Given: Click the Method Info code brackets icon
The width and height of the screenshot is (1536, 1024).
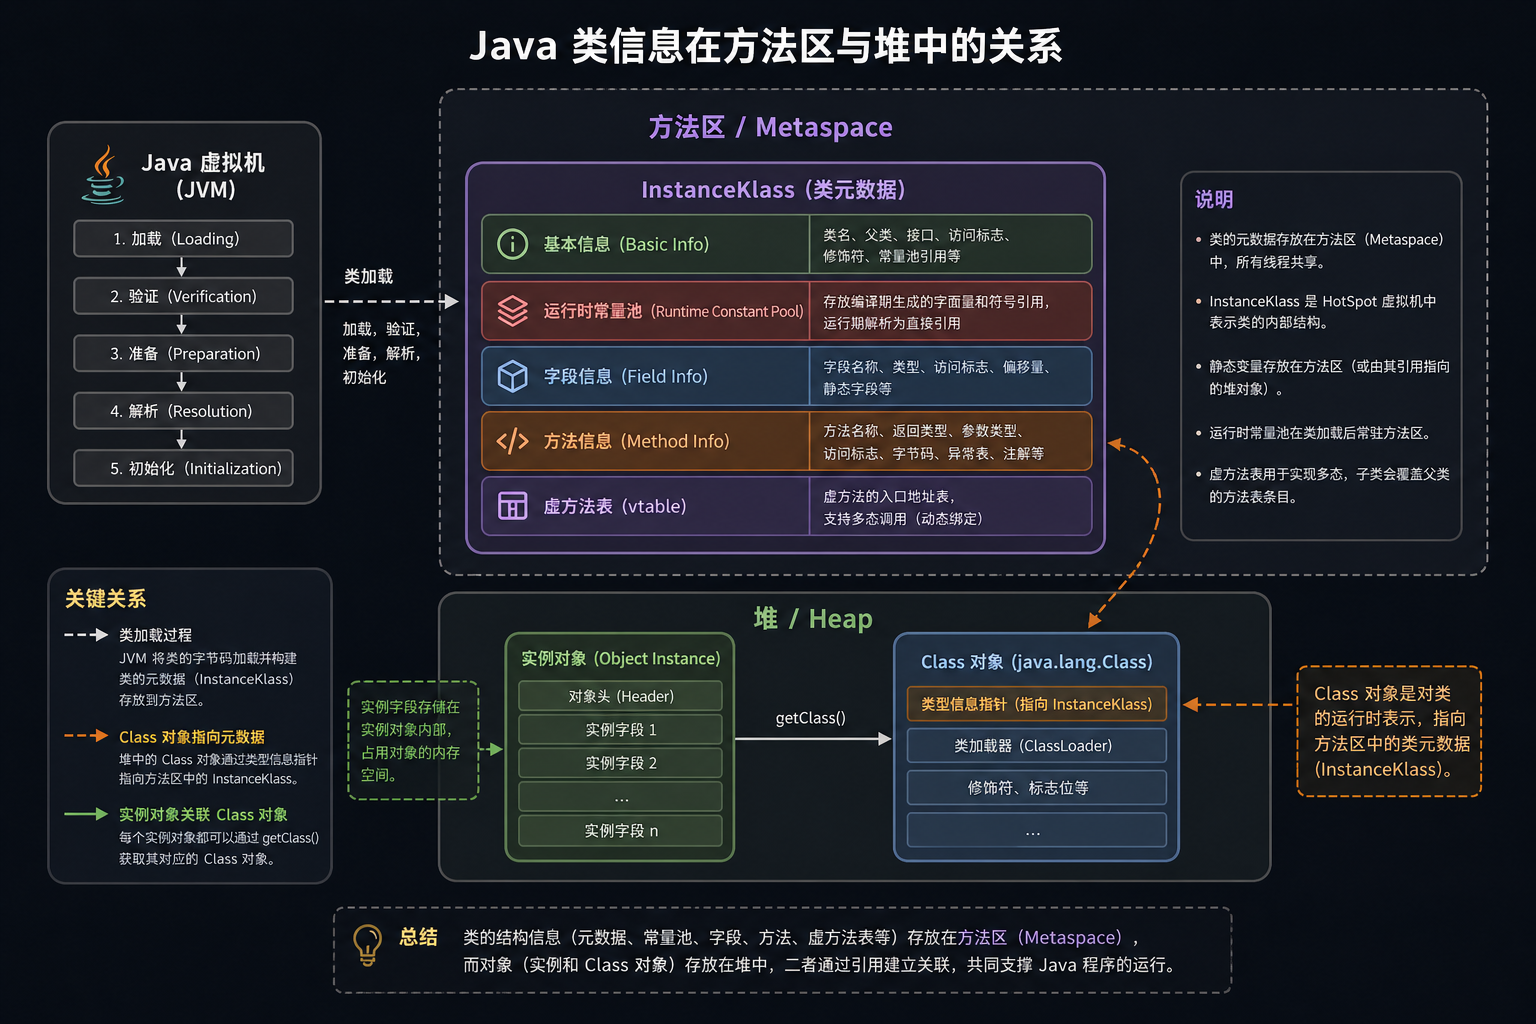Looking at the screenshot, I should [x=513, y=441].
